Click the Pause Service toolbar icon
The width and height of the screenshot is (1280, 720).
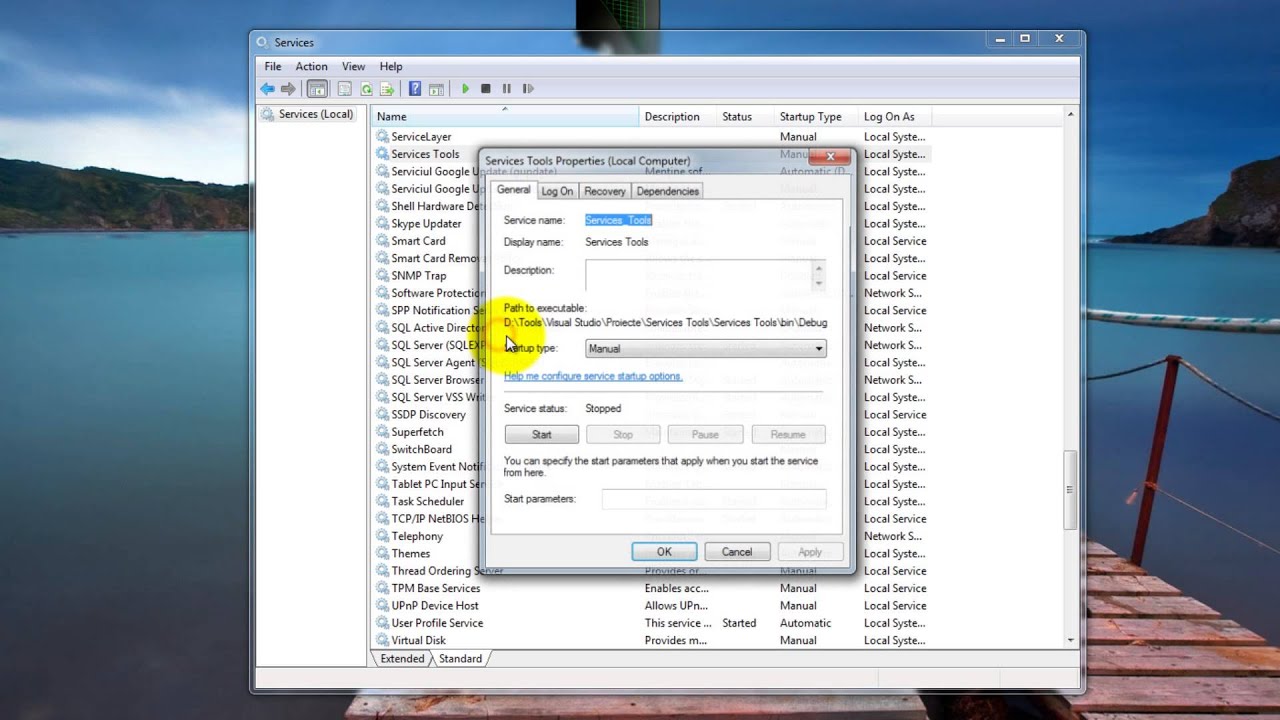point(507,89)
